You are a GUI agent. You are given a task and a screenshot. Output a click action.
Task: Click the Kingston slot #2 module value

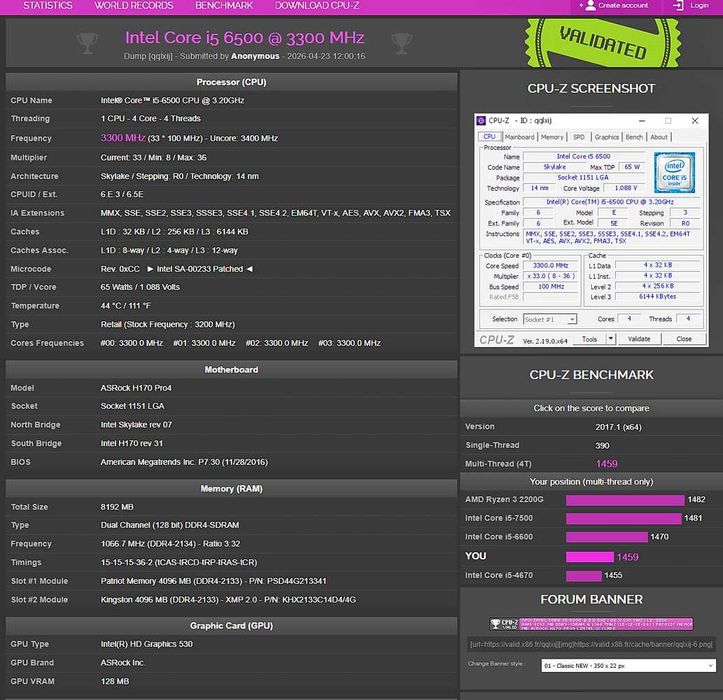[x=228, y=600]
